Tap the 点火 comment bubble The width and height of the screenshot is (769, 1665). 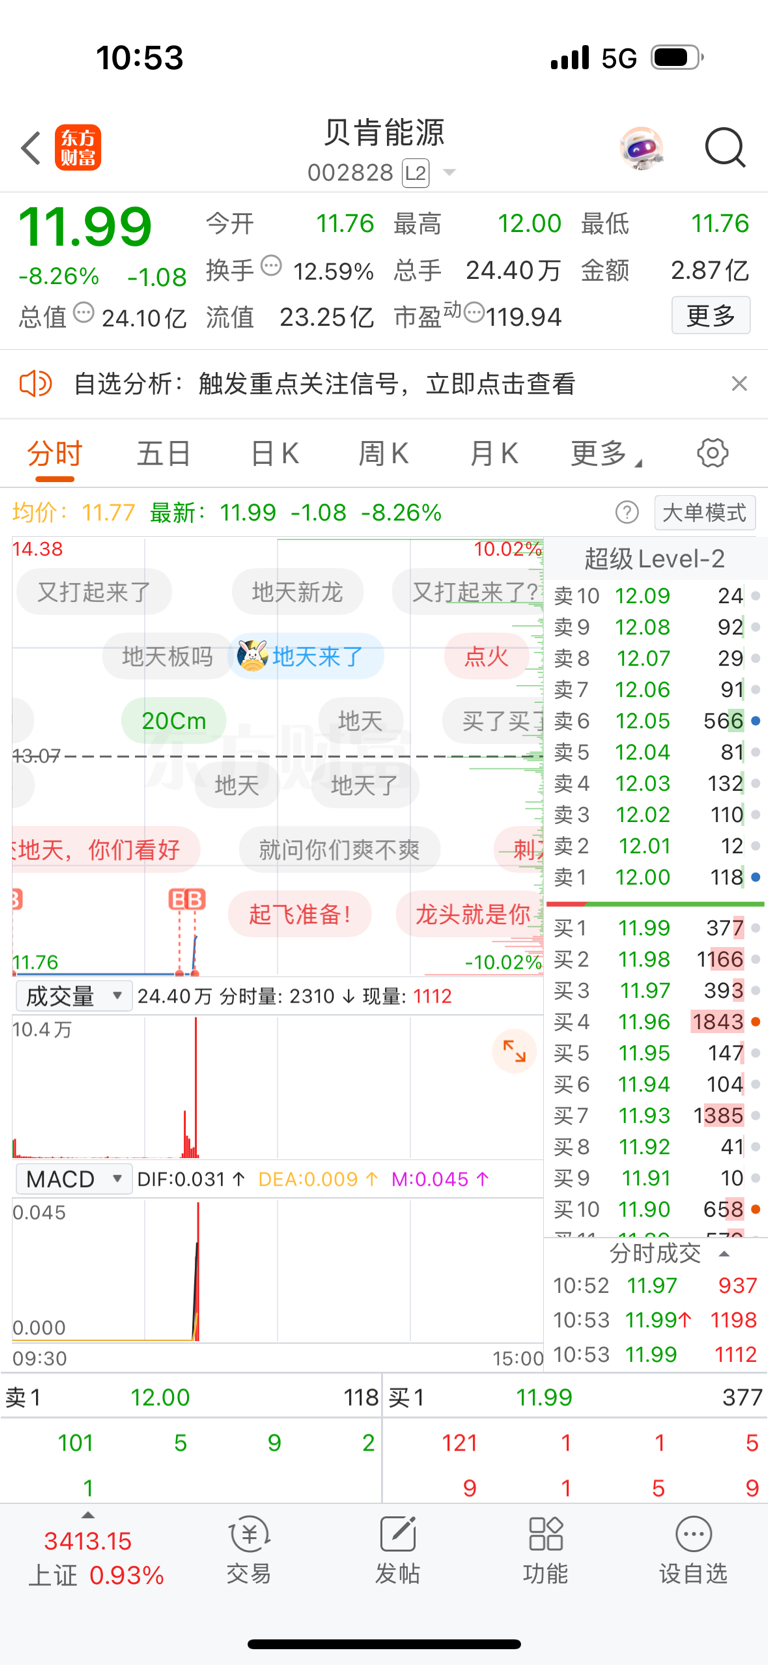pyautogui.click(x=487, y=656)
